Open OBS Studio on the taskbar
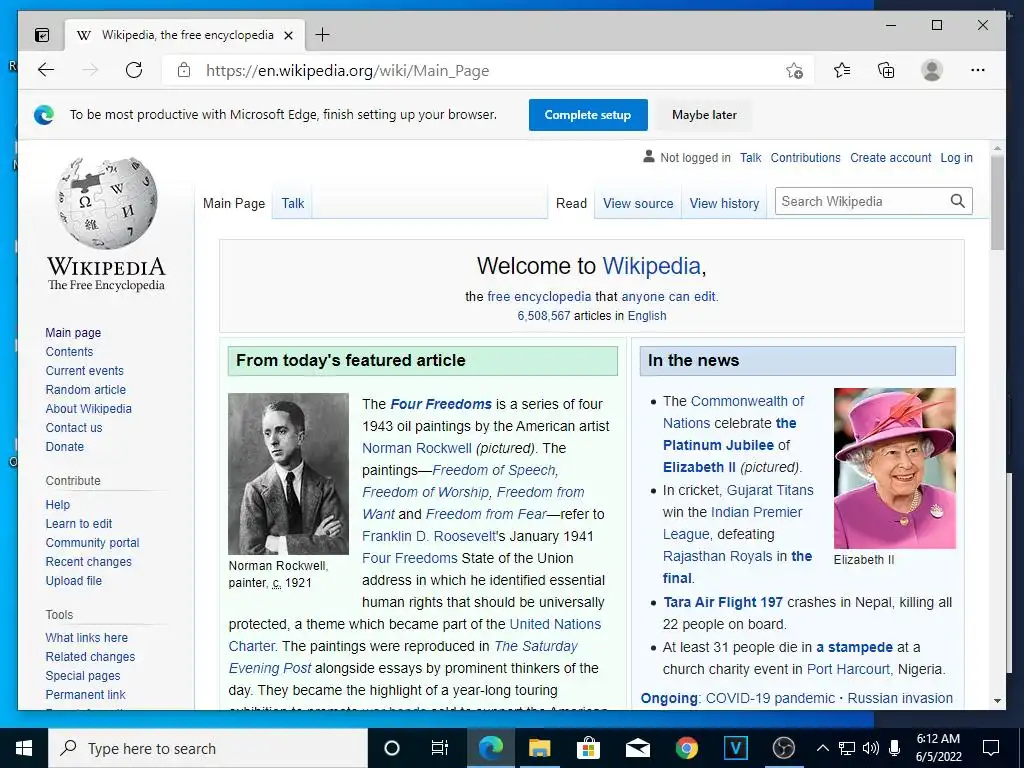 784,748
